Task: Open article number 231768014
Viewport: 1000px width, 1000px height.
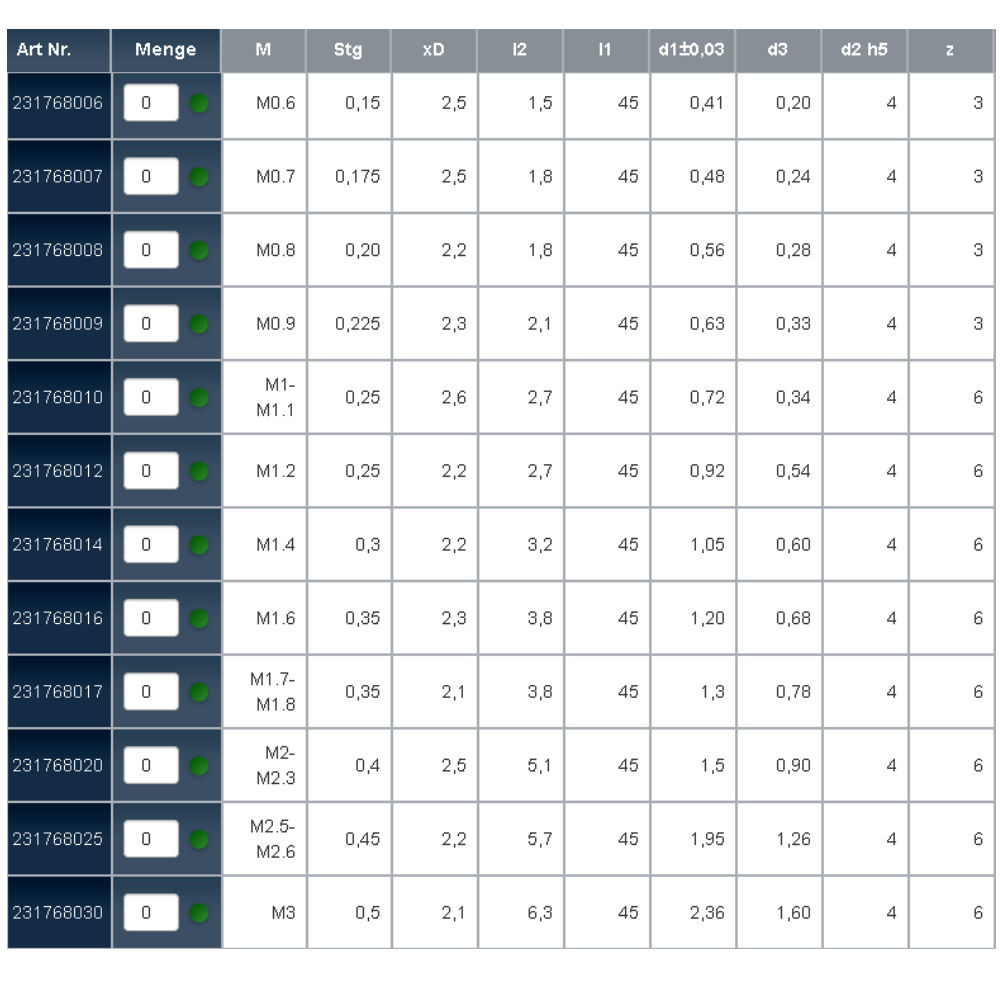Action: [x=58, y=545]
